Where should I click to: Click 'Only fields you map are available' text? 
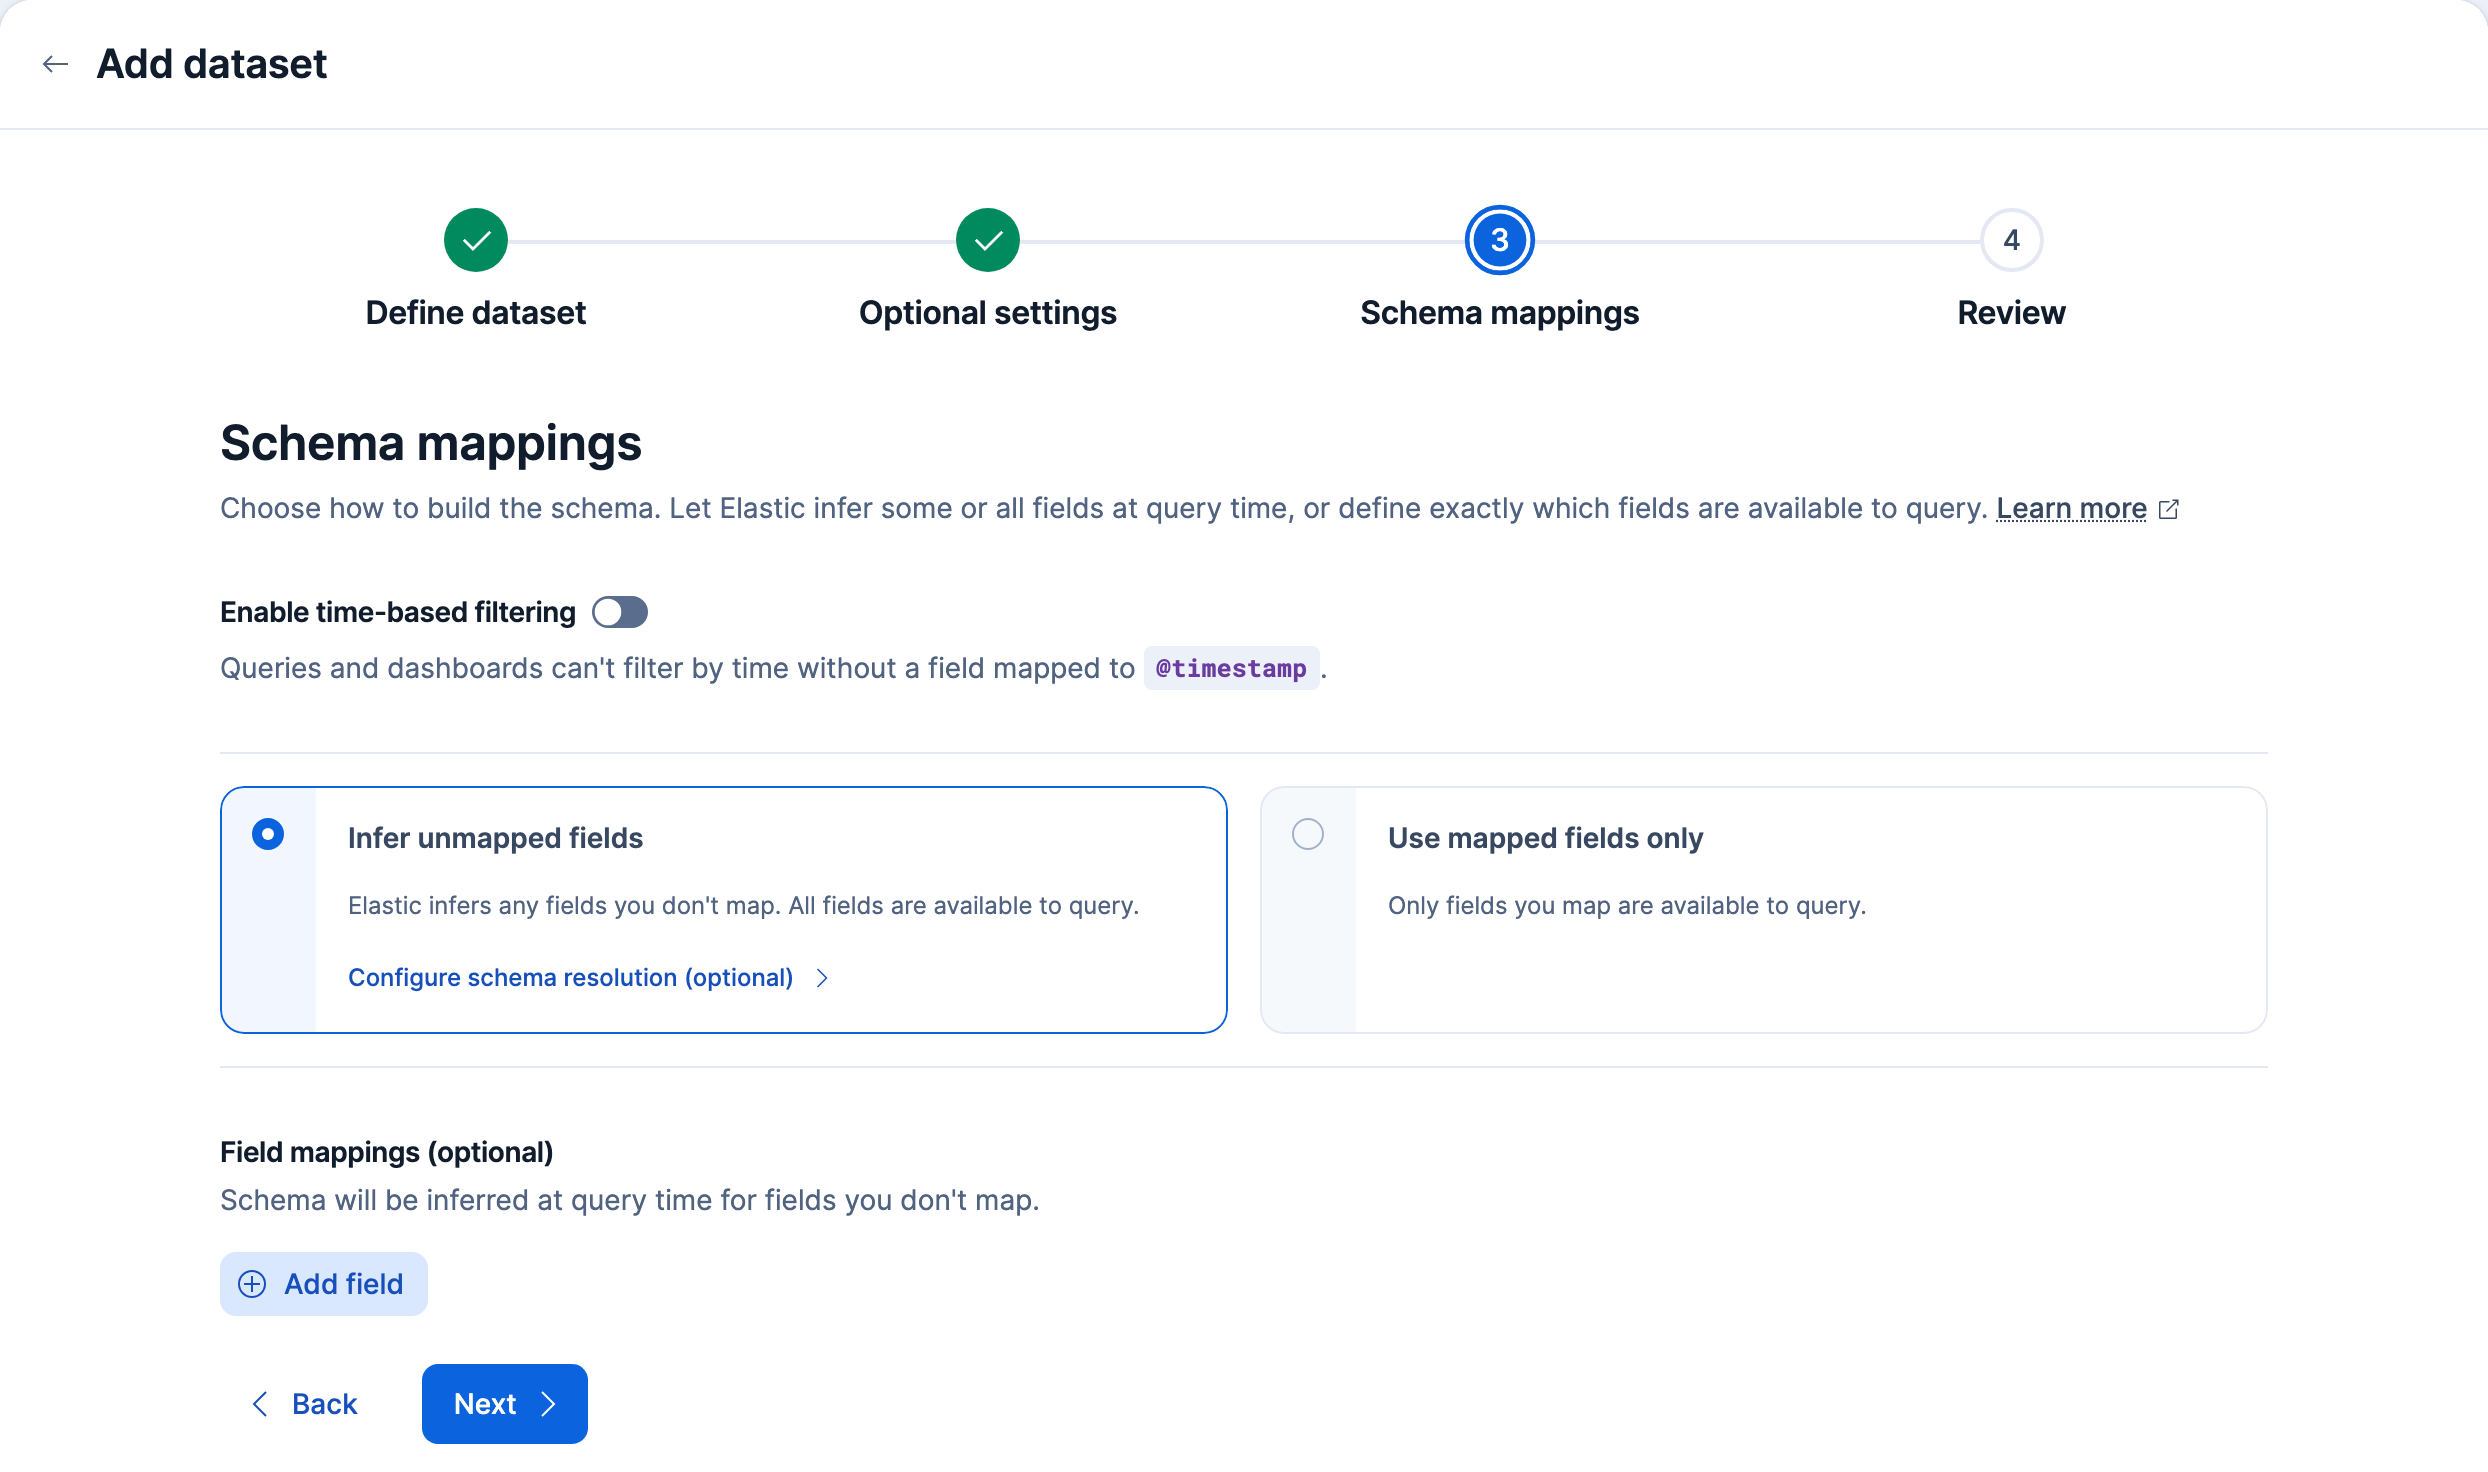(1627, 906)
